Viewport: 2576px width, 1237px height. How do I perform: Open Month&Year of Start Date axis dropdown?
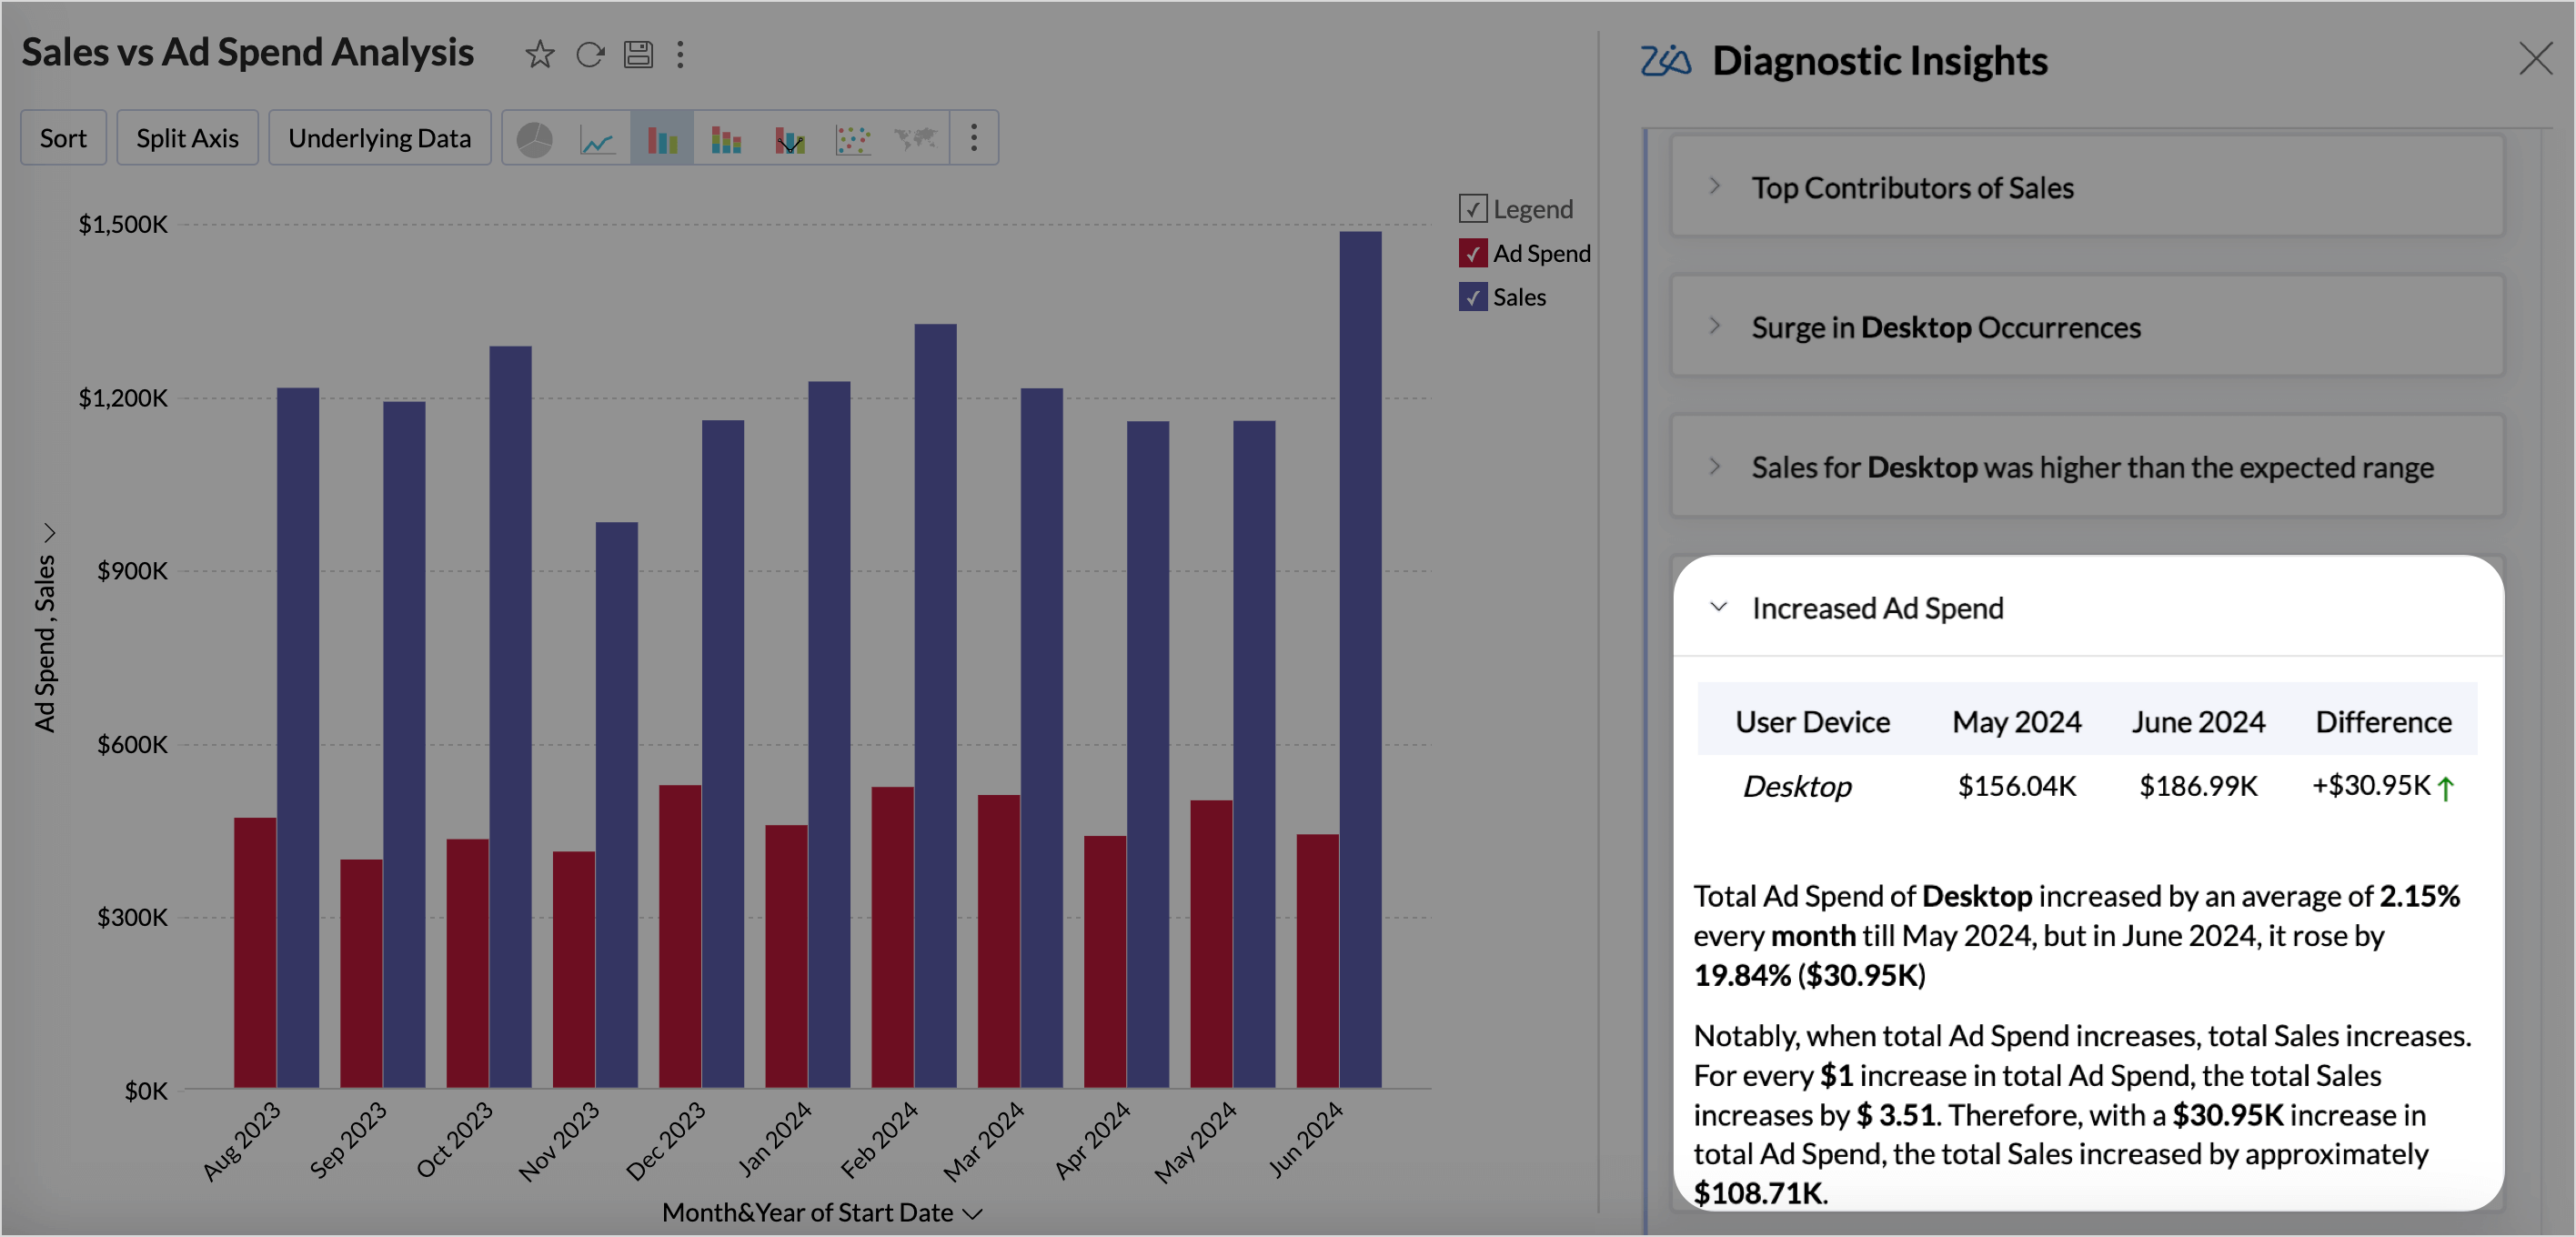pyautogui.click(x=972, y=1213)
